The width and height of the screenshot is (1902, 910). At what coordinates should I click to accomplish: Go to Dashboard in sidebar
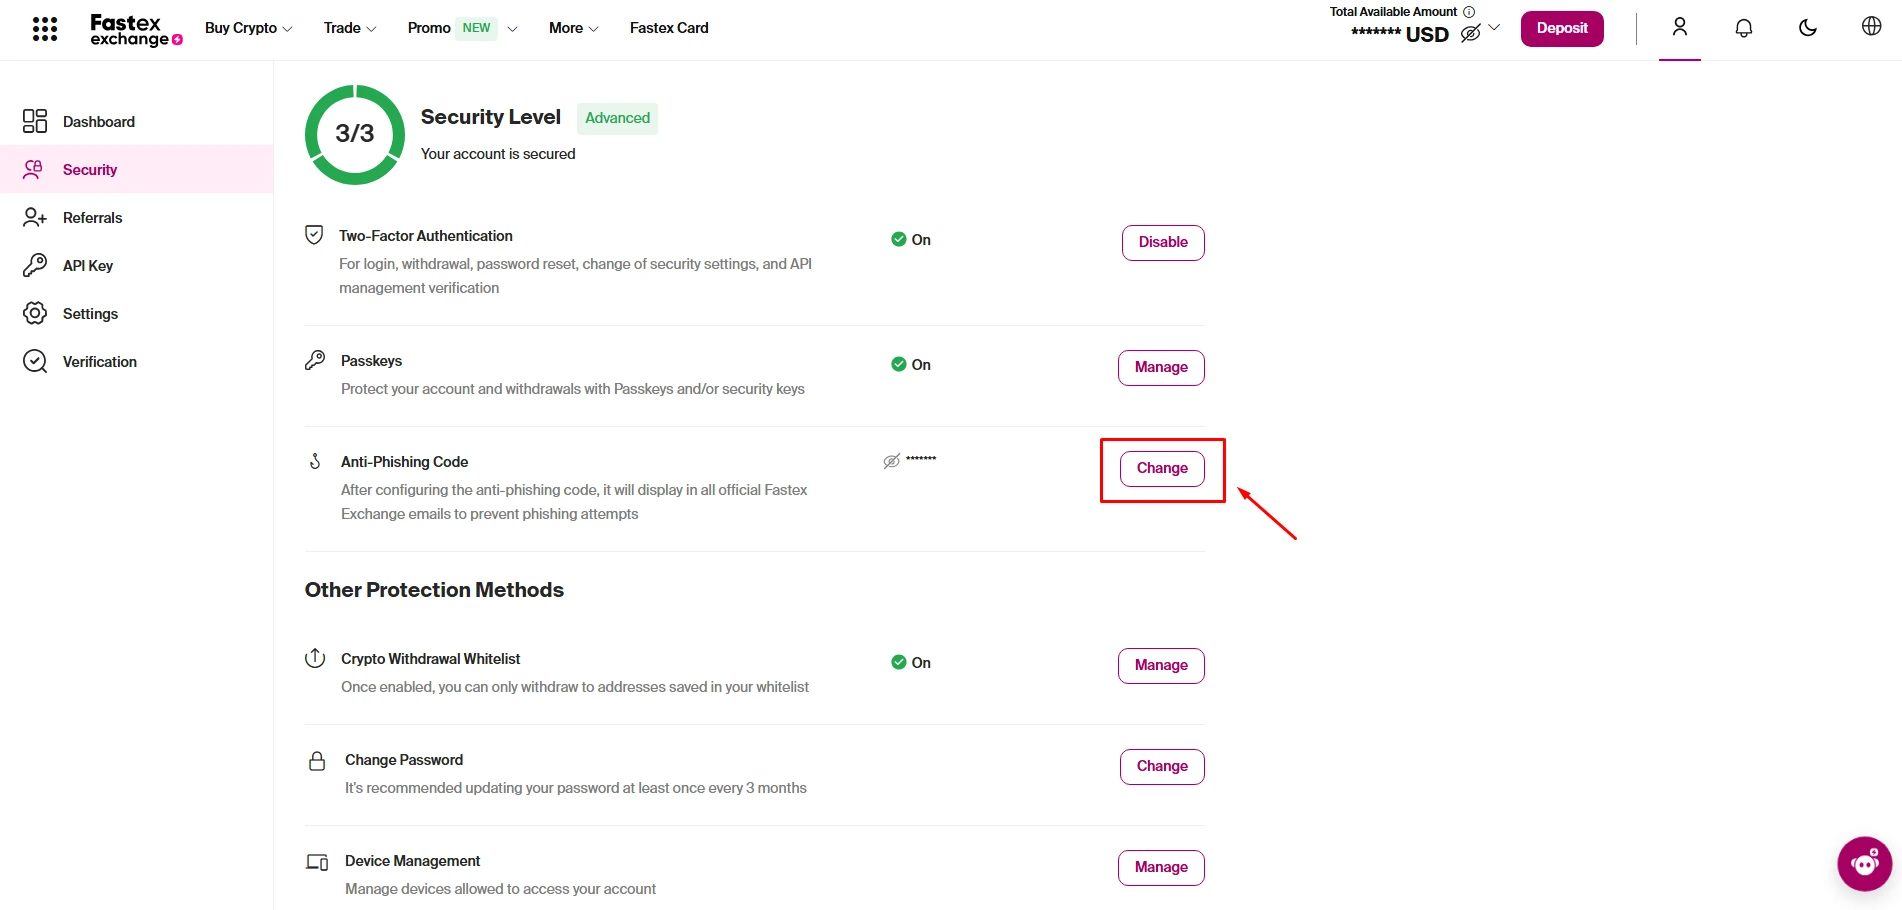click(137, 121)
